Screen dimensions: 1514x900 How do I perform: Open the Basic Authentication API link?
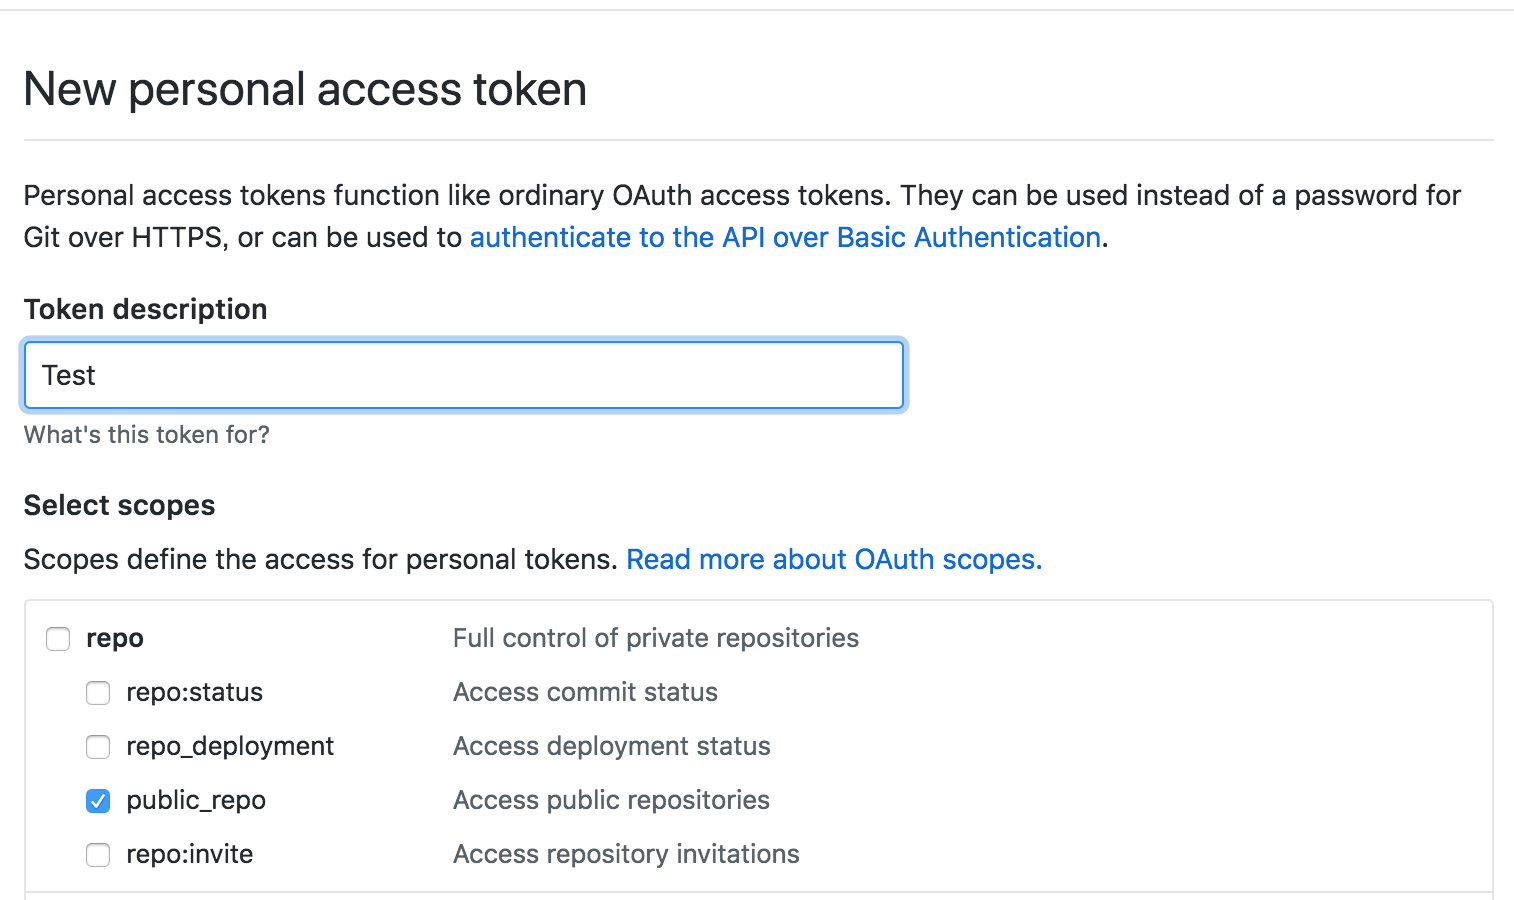785,237
